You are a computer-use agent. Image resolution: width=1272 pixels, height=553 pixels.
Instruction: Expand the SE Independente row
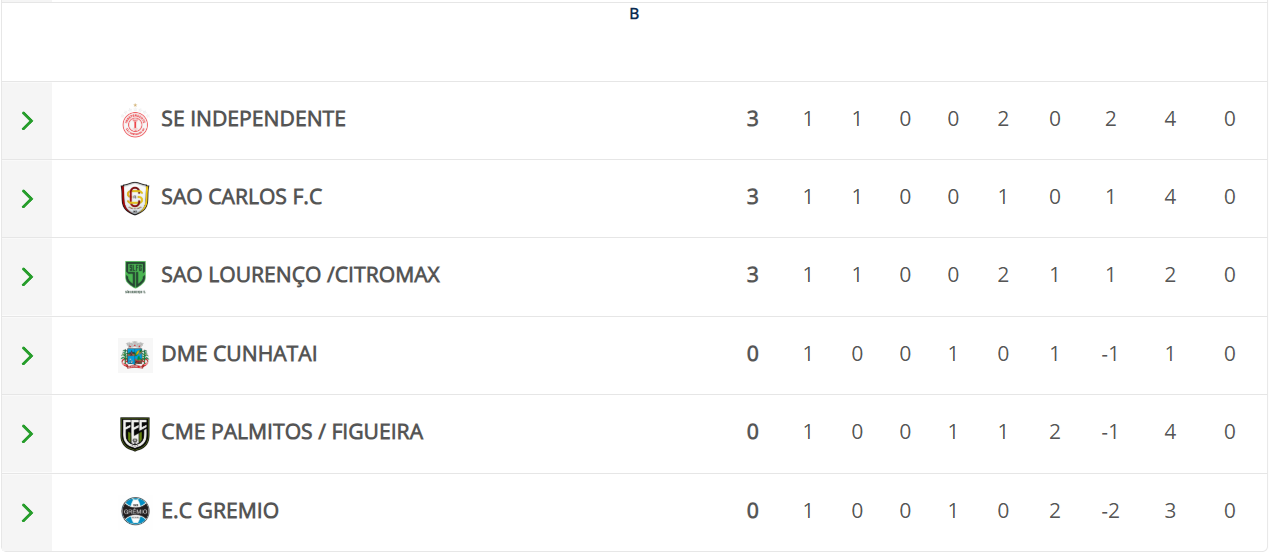pyautogui.click(x=27, y=121)
